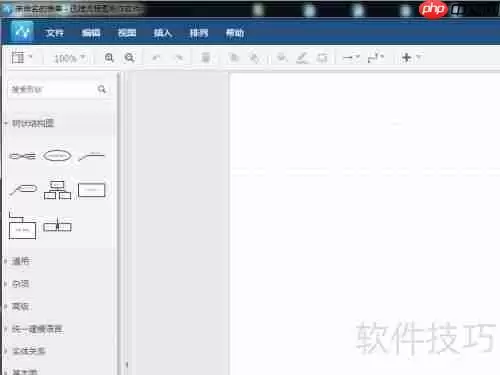Open the 视图 menu

tap(127, 33)
